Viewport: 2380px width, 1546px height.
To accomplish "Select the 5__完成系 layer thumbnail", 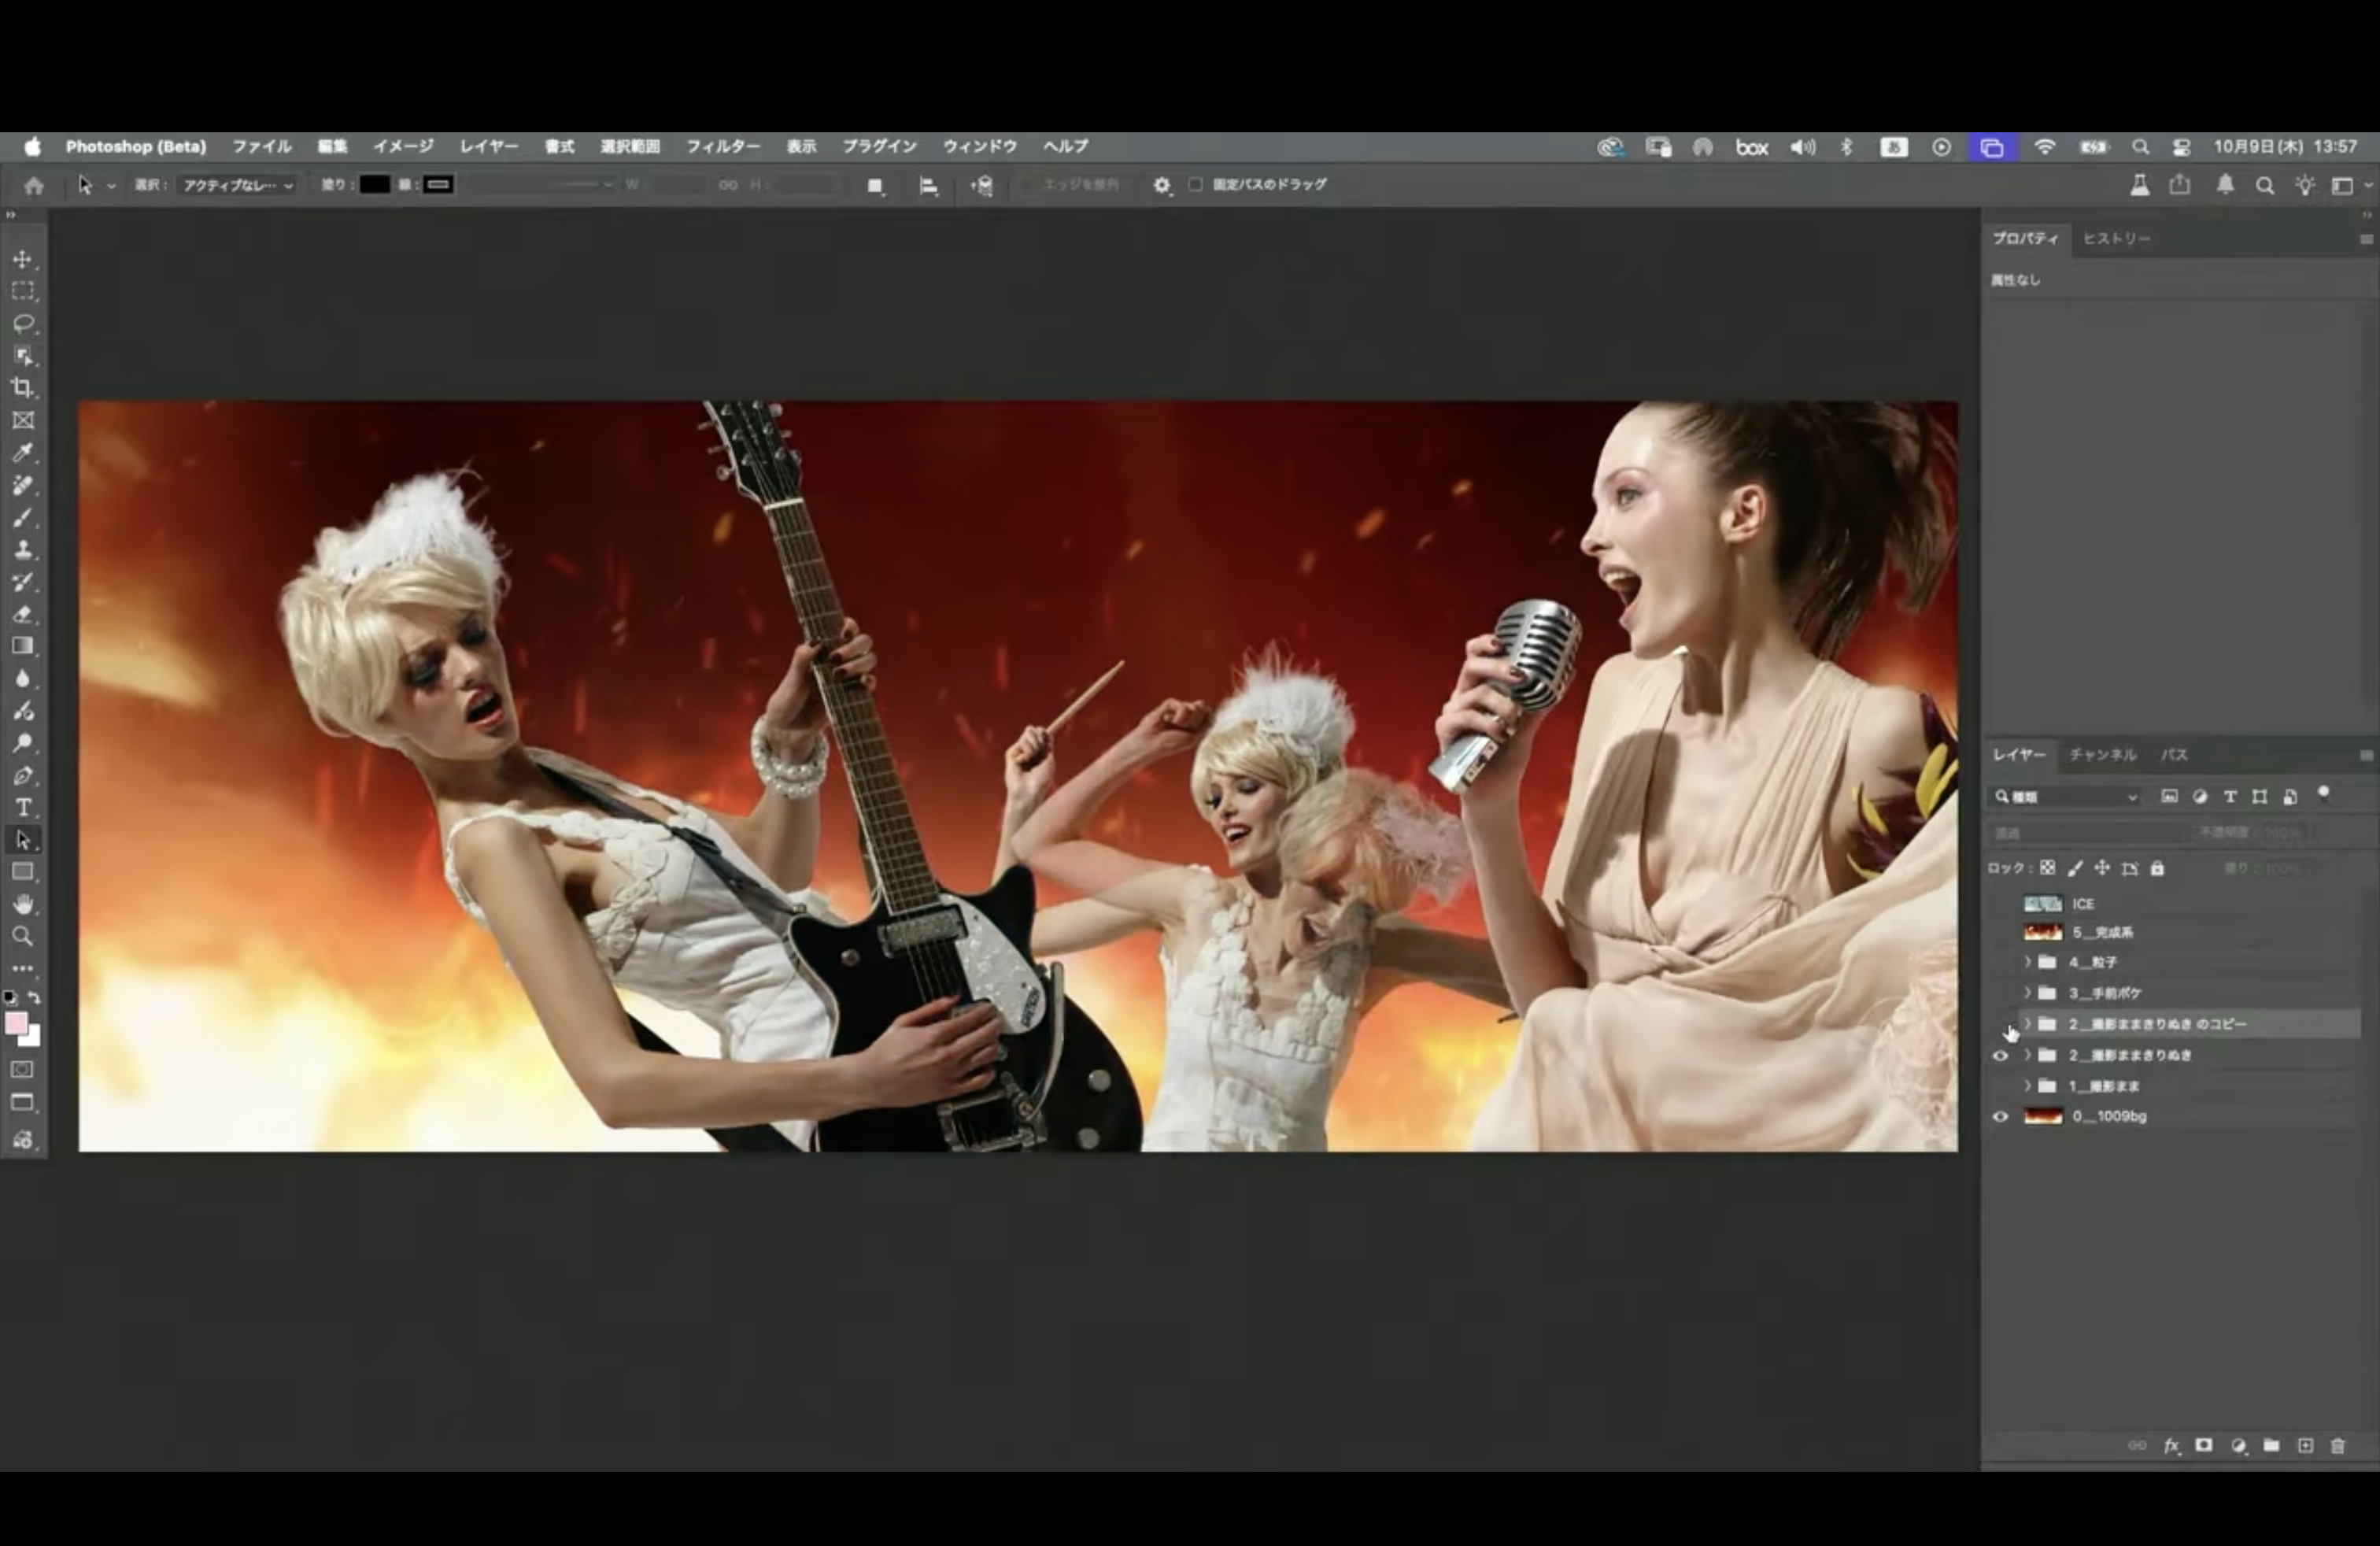I will point(2043,933).
